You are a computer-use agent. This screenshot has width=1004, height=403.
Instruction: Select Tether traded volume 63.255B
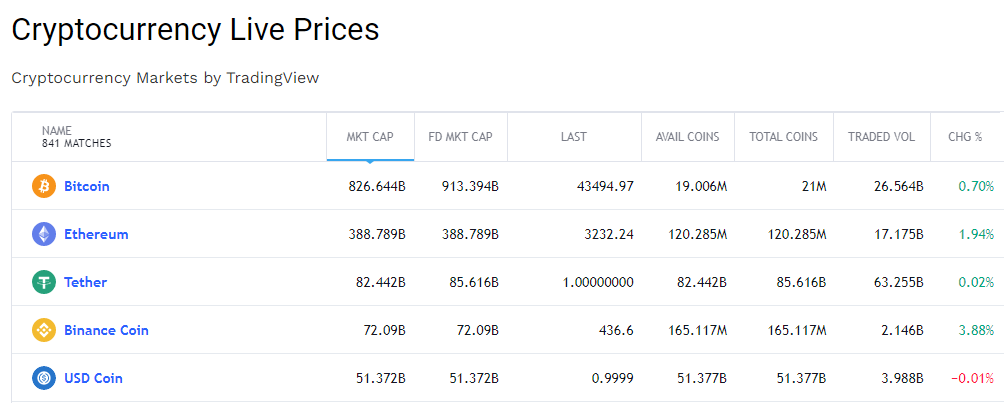899,283
